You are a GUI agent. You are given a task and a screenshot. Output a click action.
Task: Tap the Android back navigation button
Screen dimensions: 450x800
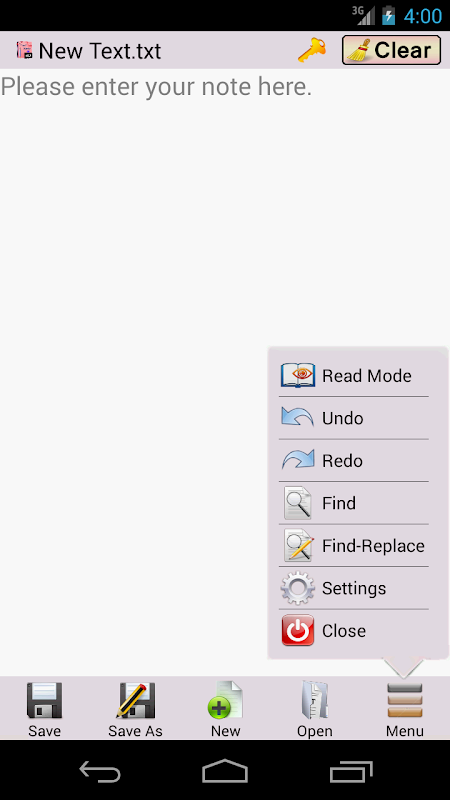(x=100, y=771)
